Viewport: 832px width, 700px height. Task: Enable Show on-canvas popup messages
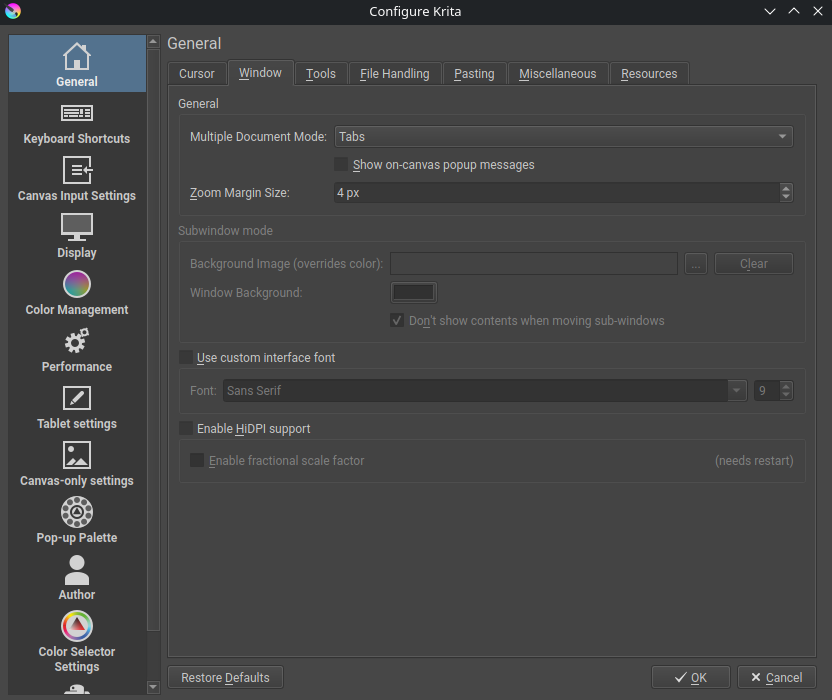341,165
